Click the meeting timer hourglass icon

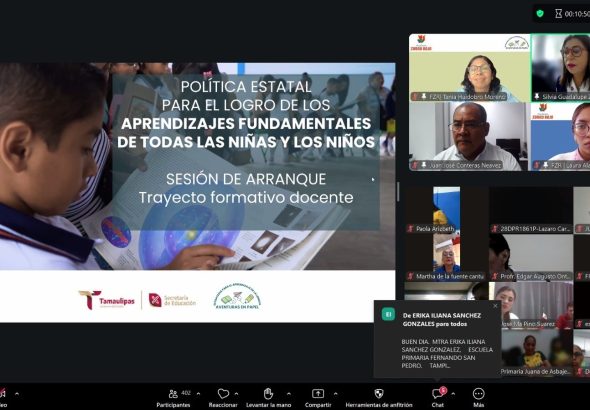point(559,14)
